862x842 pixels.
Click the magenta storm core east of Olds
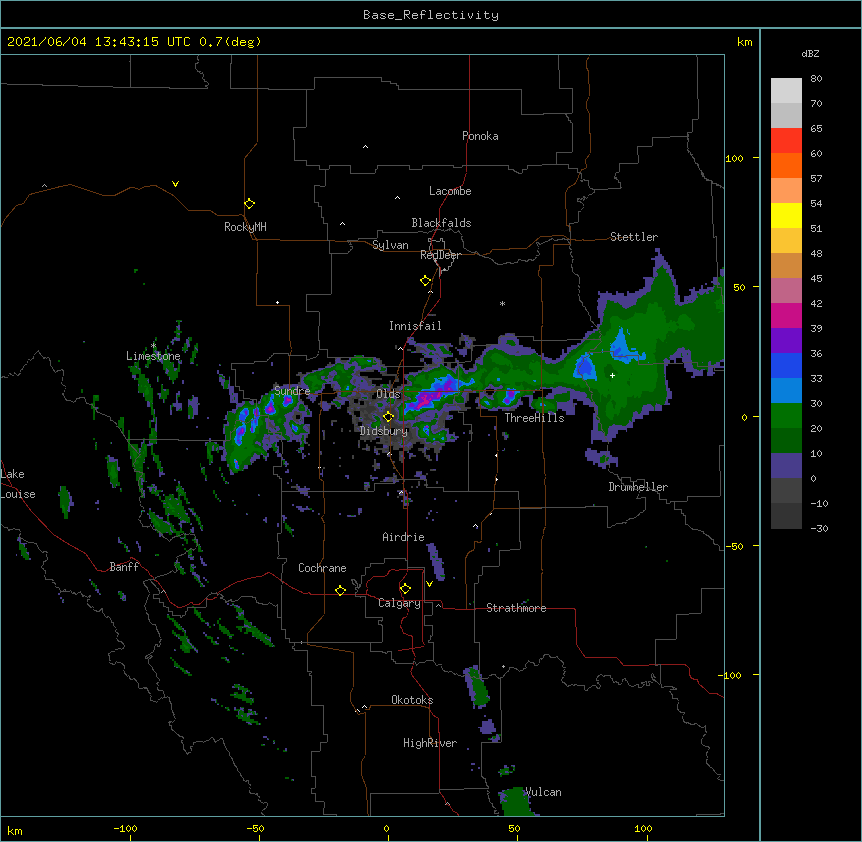point(428,398)
